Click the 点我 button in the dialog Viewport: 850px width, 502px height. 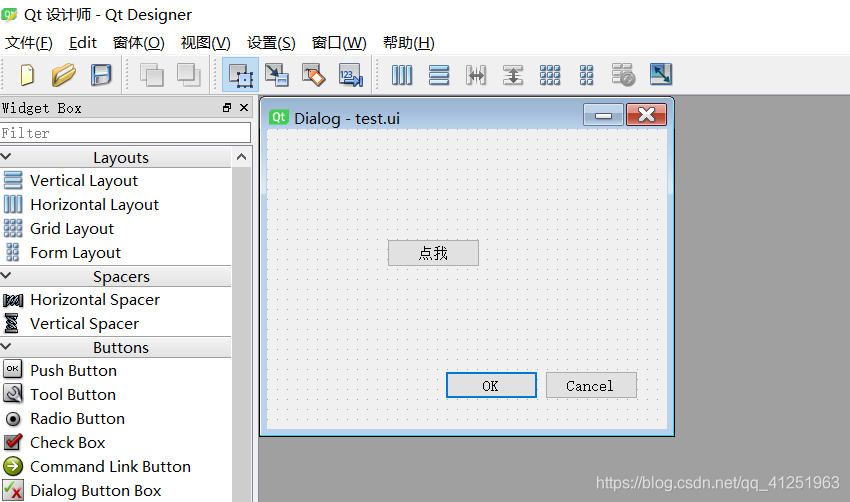point(433,253)
